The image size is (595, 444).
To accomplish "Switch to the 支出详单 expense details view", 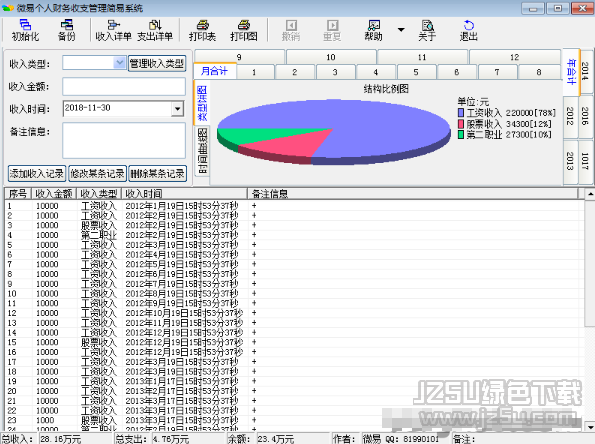I will 155,30.
